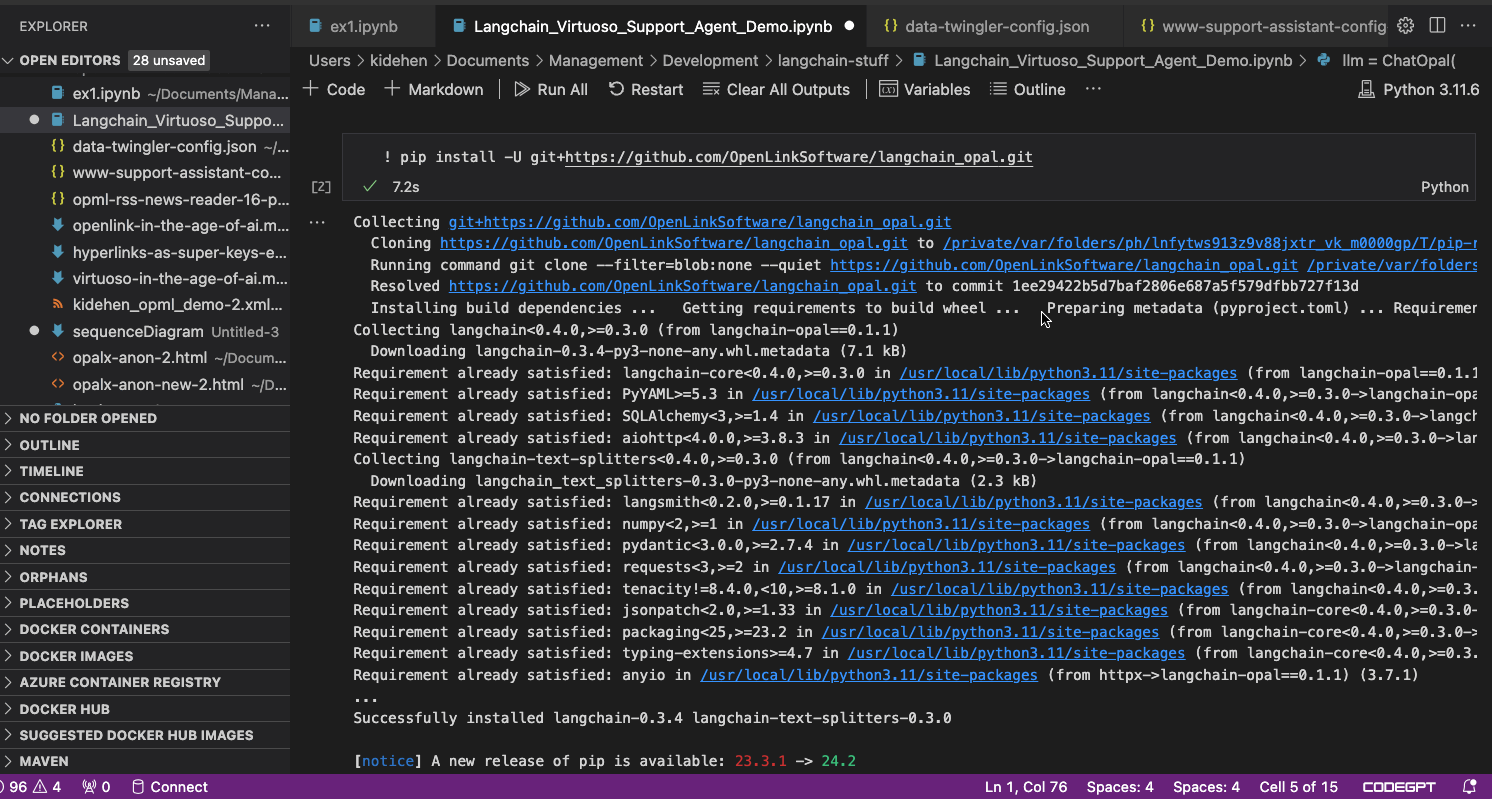Click the Connect status bar item
Image resolution: width=1492 pixels, height=799 pixels.
pos(170,787)
